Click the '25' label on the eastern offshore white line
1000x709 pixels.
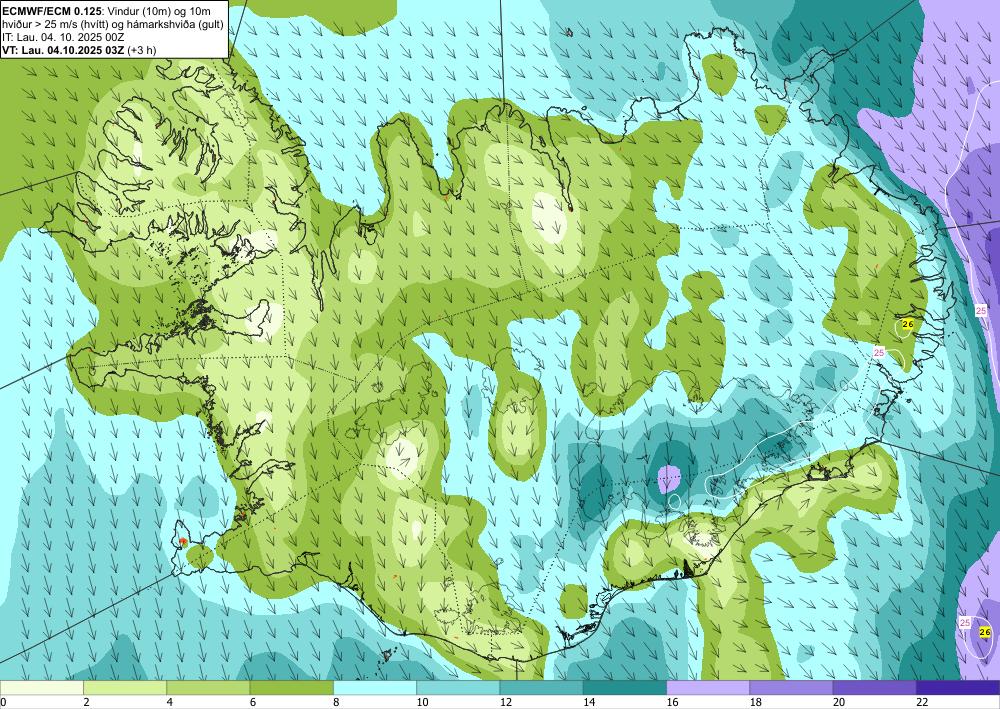[x=981, y=311]
